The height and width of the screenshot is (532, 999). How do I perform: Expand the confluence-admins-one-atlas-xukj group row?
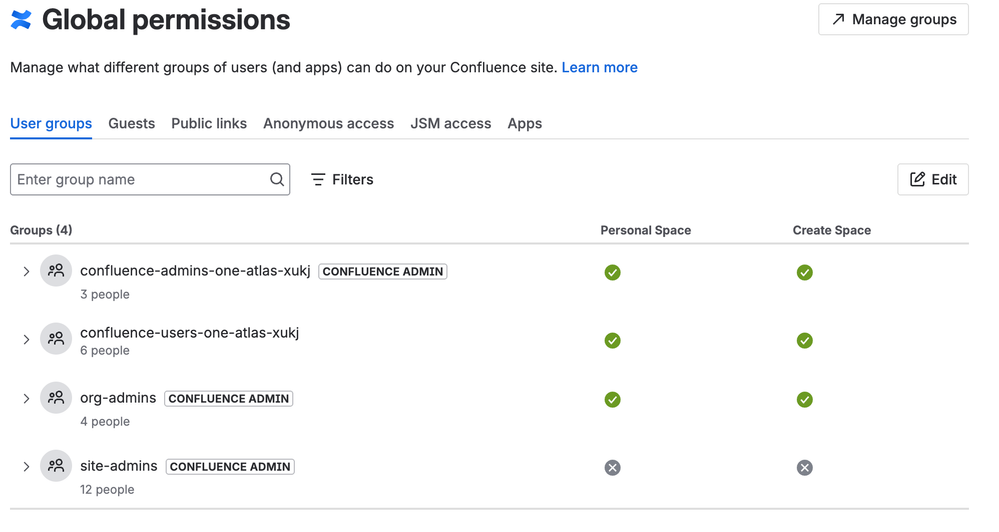pos(27,272)
